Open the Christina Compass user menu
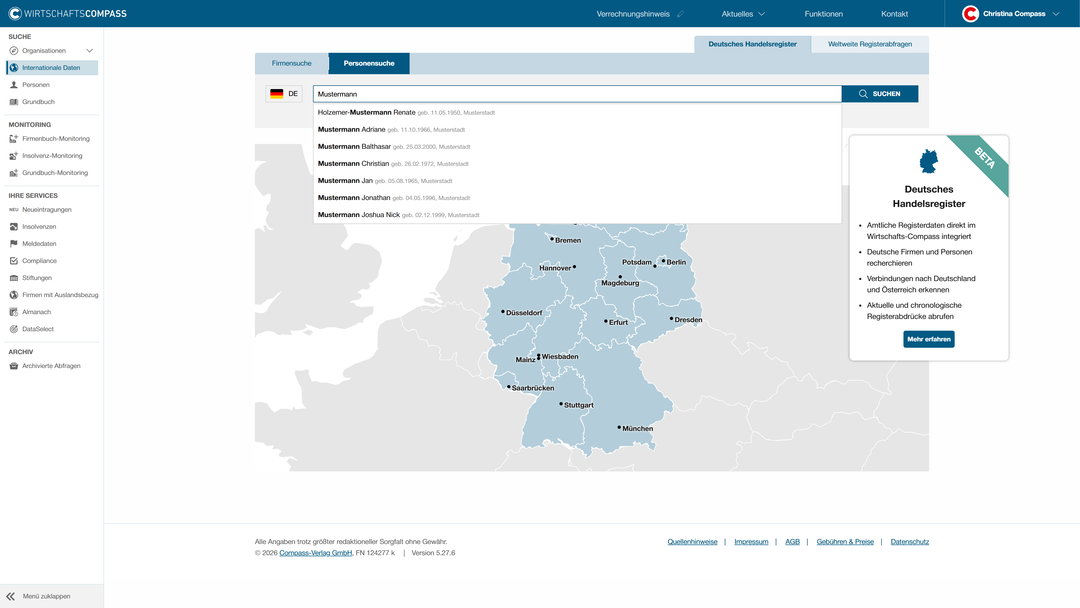The width and height of the screenshot is (1080, 608). pos(1011,14)
